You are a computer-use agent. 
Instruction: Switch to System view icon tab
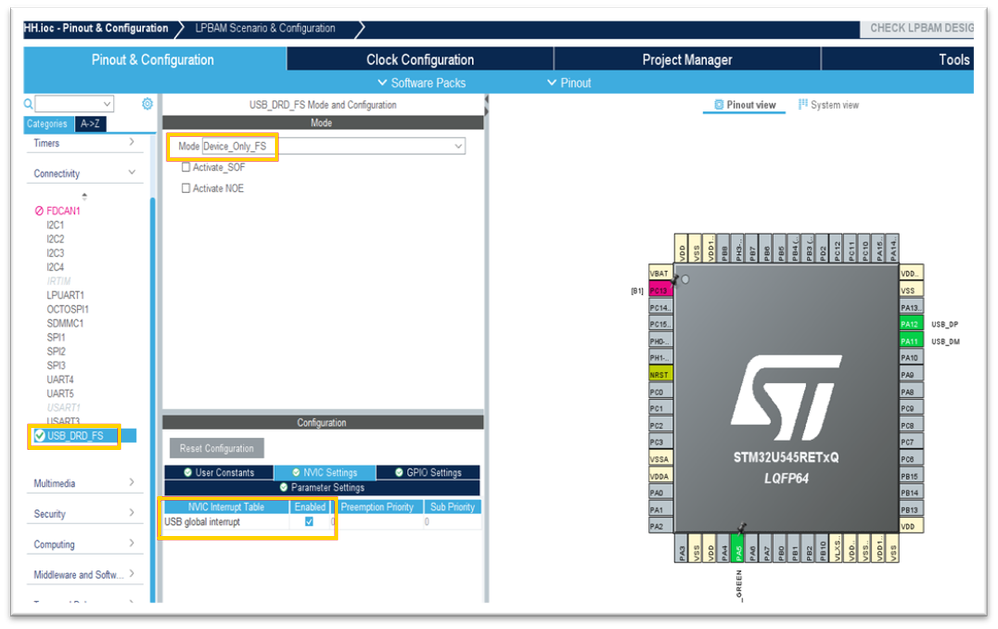click(x=828, y=104)
